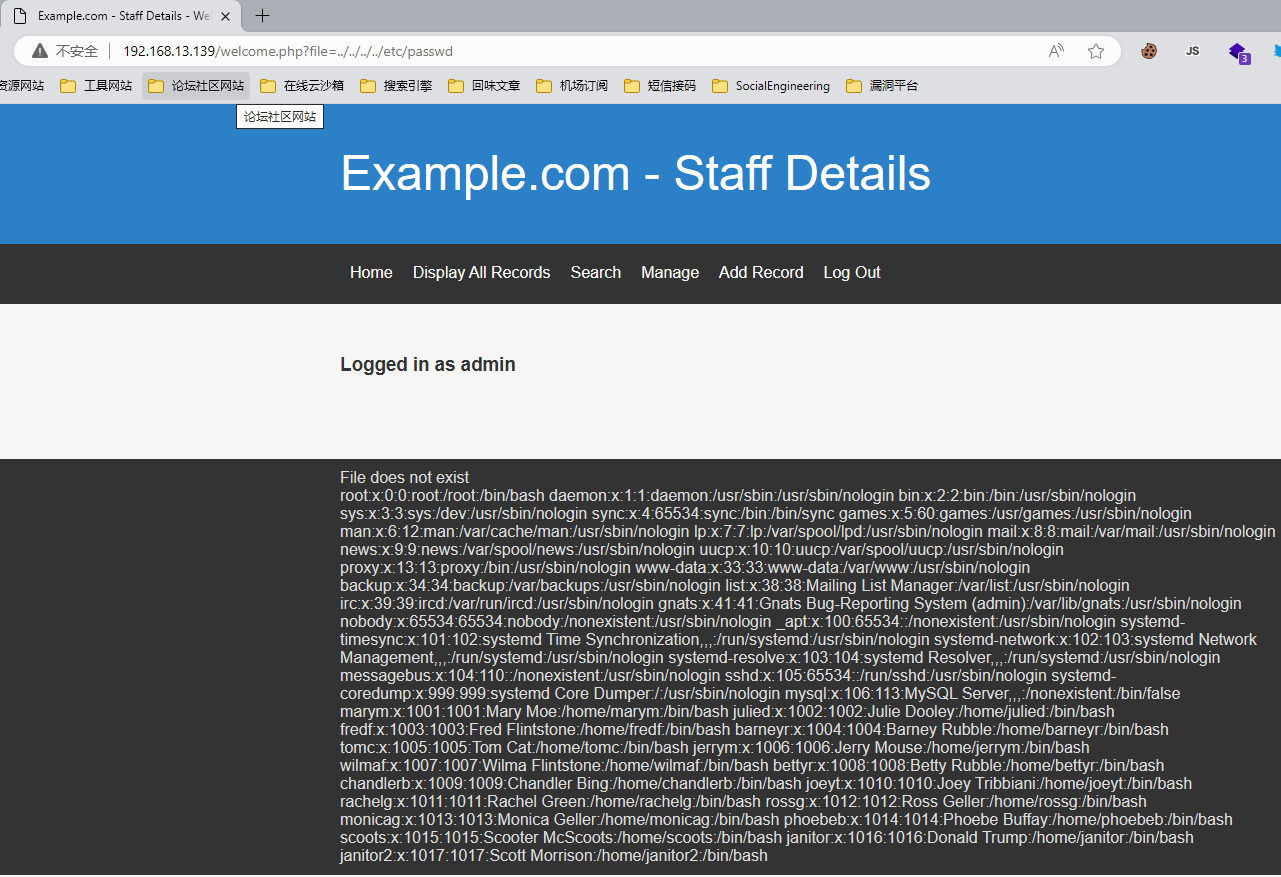Open the 机场订阅 bookmark folder
Viewport: 1281px width, 877px height.
click(572, 86)
